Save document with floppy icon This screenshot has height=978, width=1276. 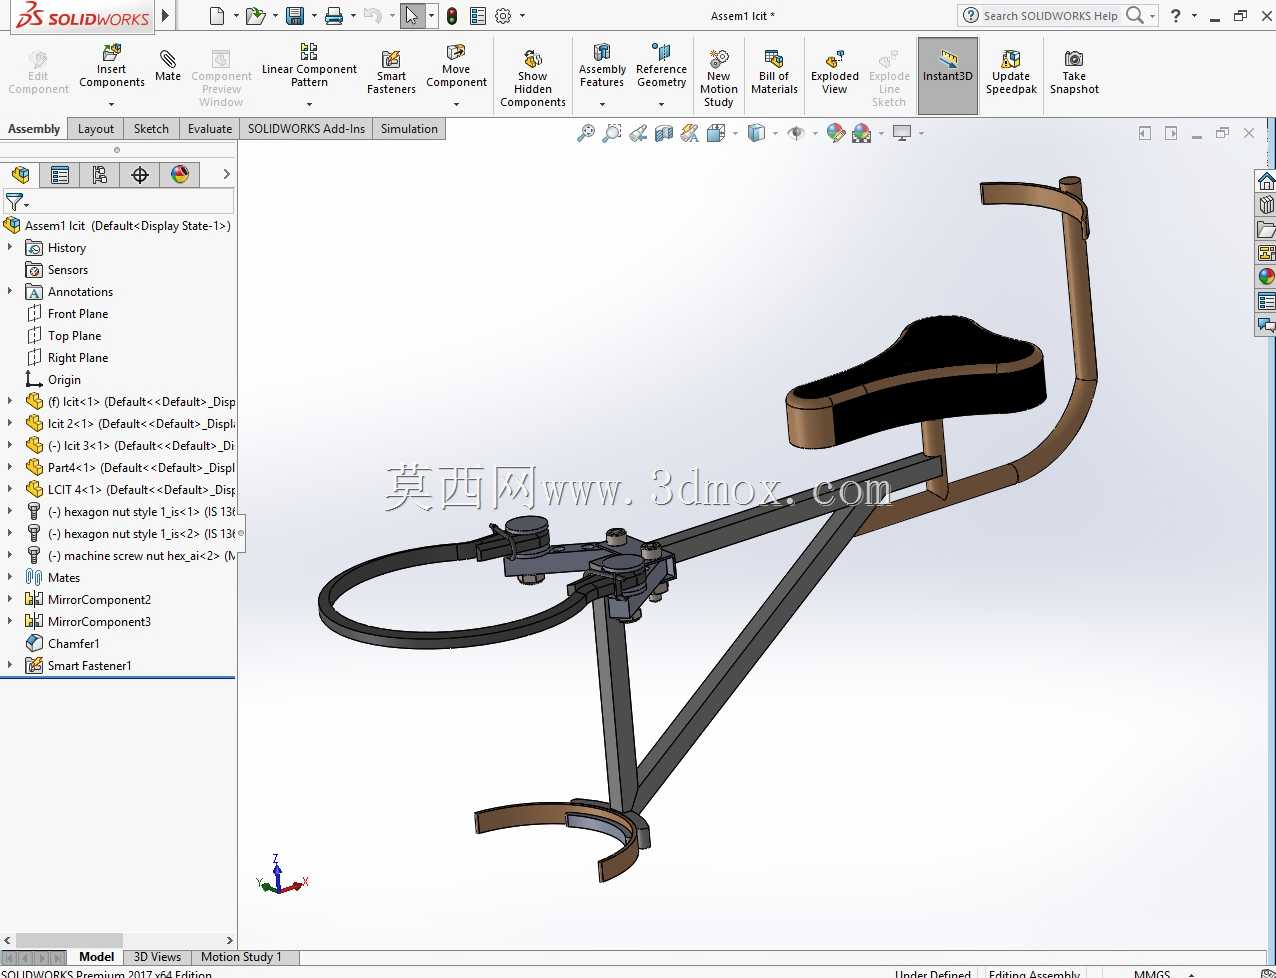294,15
